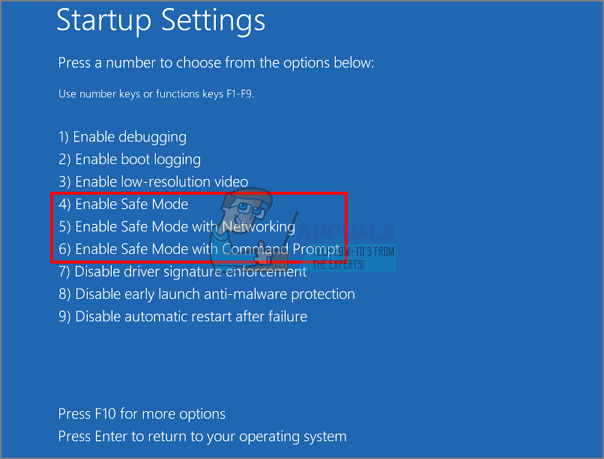Click the Startup Settings heading
604x459 pixels.
161,20
